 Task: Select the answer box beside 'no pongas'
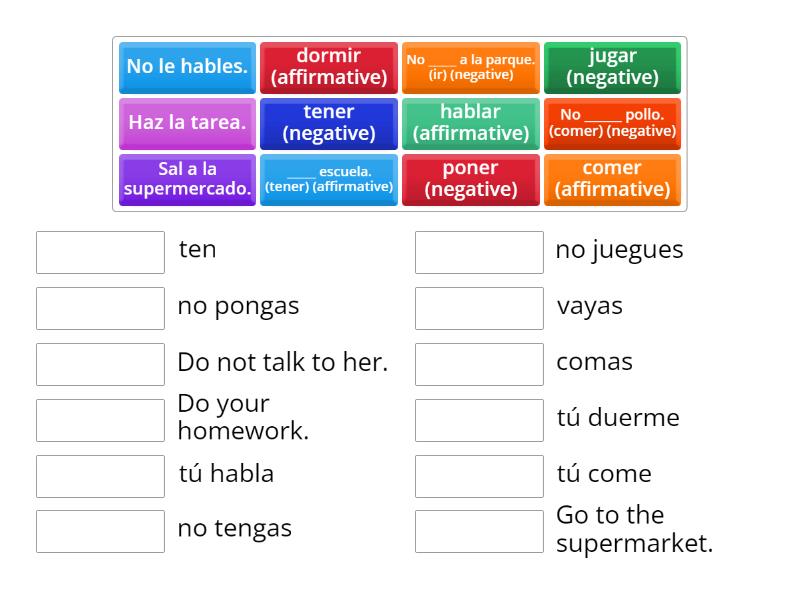pos(99,308)
